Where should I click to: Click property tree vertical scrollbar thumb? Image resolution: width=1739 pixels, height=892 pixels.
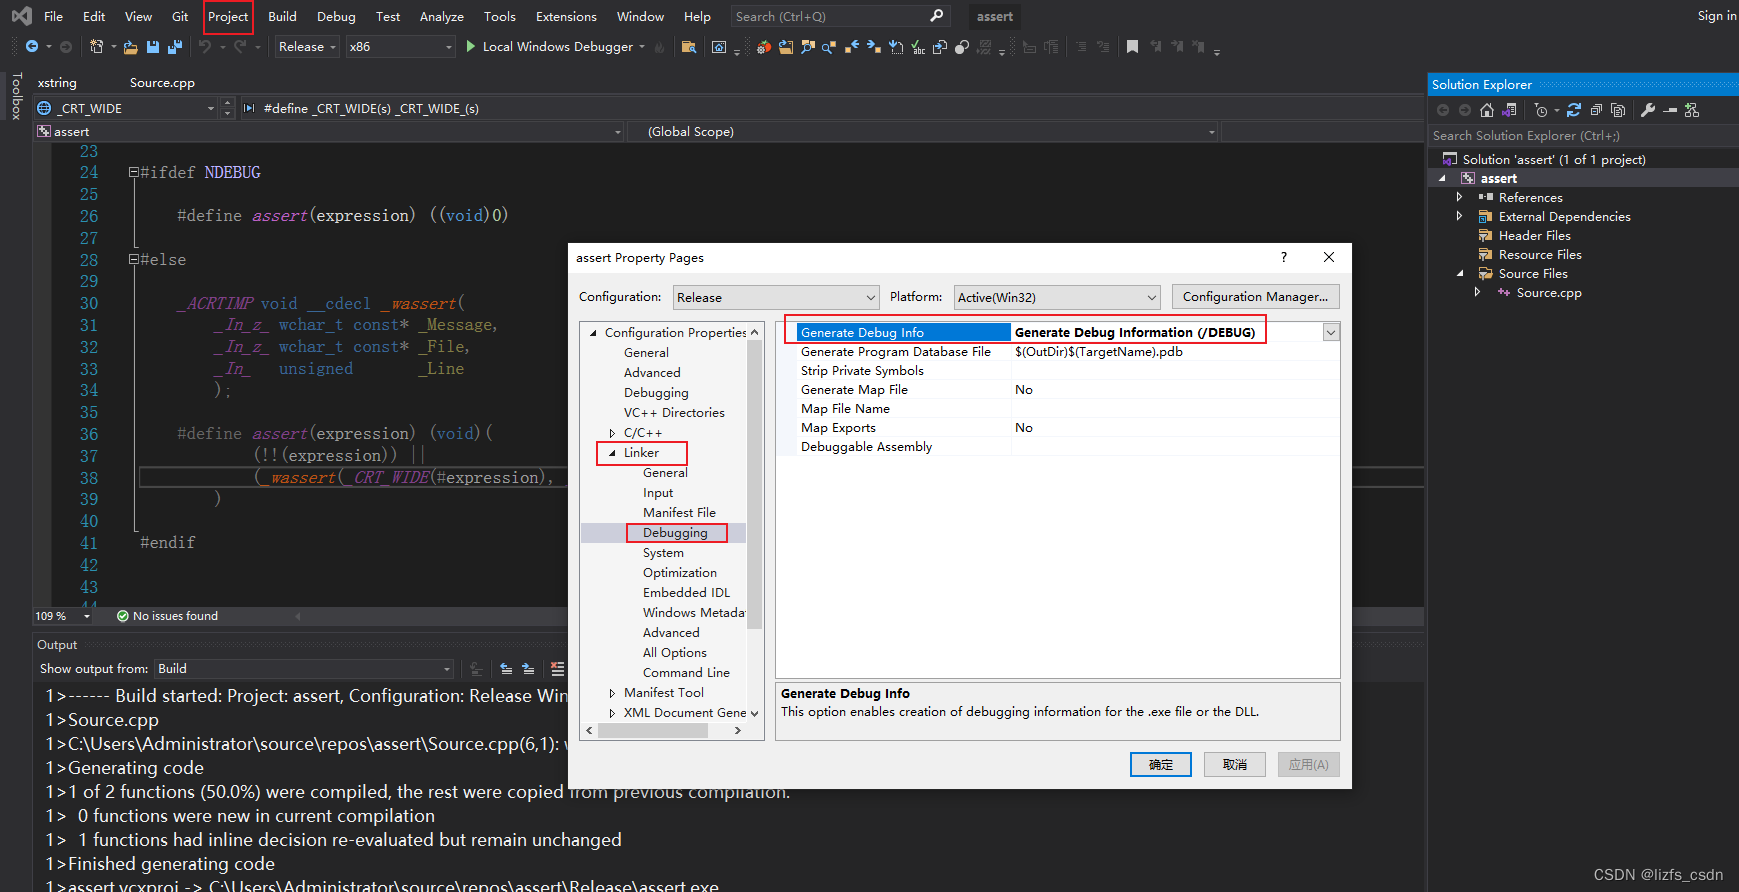click(x=755, y=485)
